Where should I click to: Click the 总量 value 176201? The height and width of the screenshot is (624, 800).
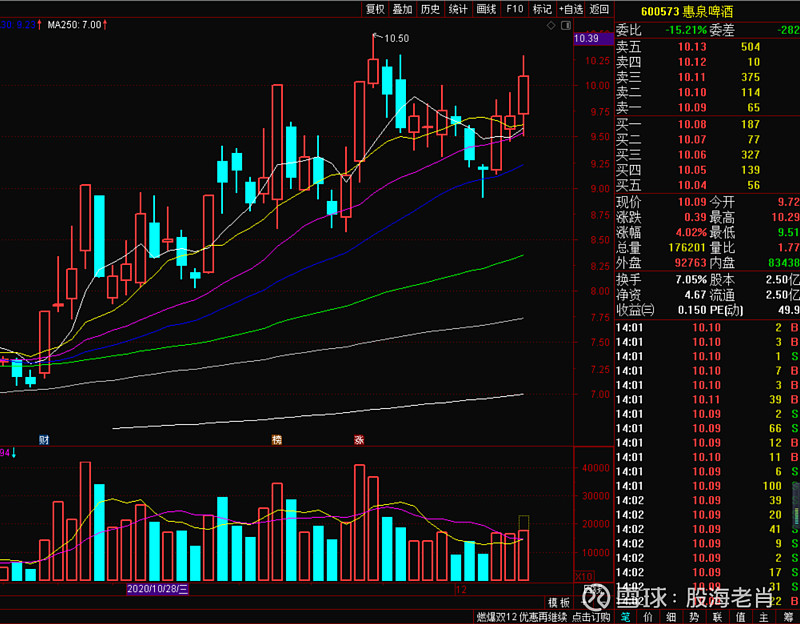[x=687, y=248]
